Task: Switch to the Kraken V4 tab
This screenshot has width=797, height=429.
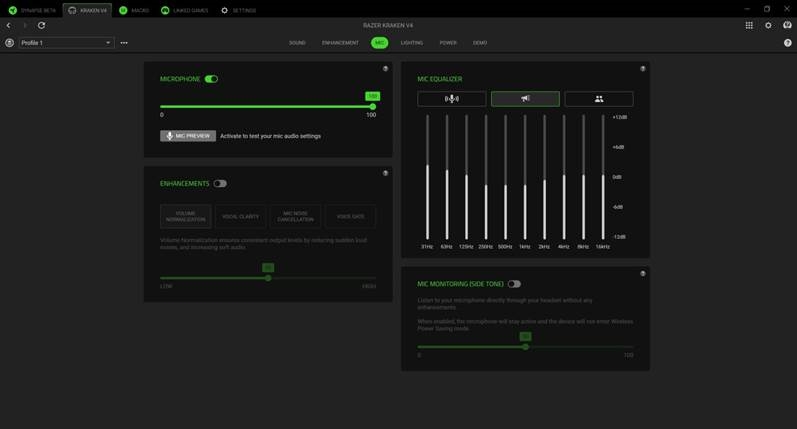Action: 87,10
